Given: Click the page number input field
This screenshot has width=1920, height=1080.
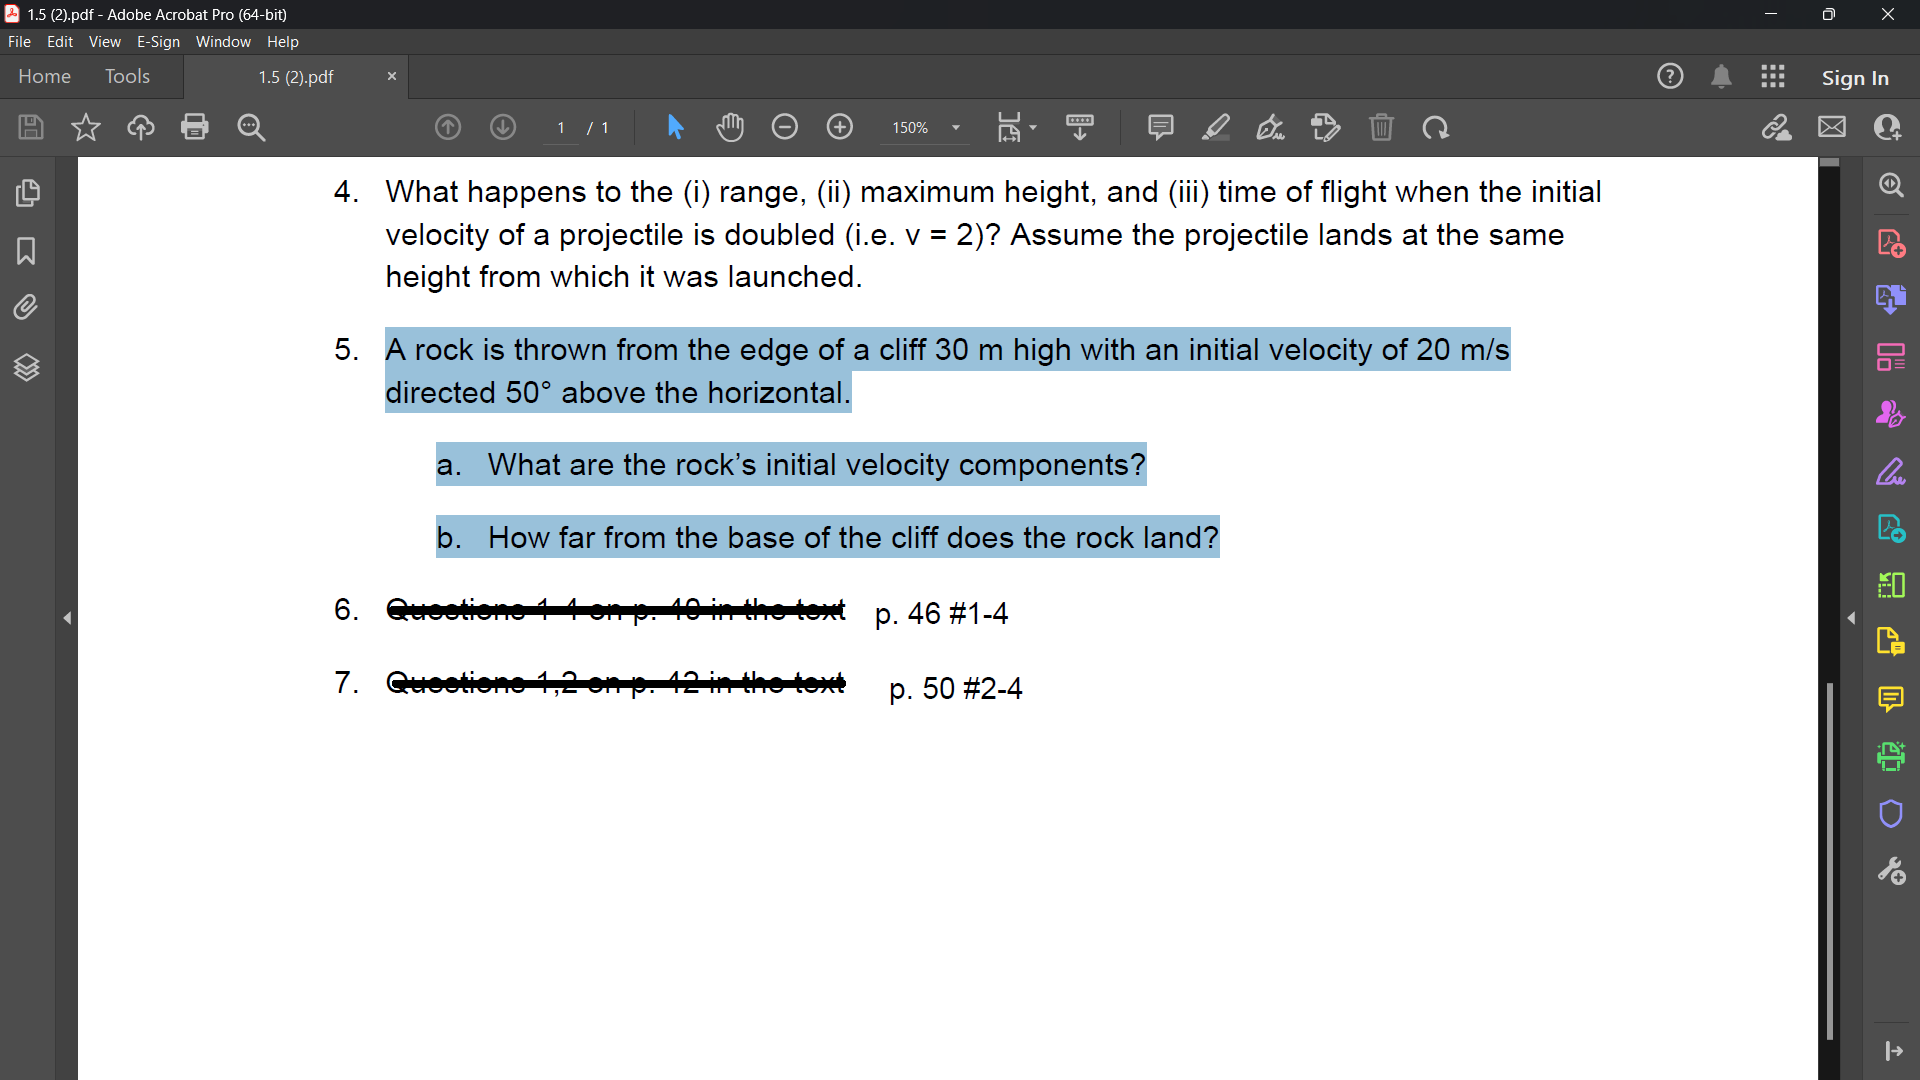Looking at the screenshot, I should pyautogui.click(x=560, y=127).
